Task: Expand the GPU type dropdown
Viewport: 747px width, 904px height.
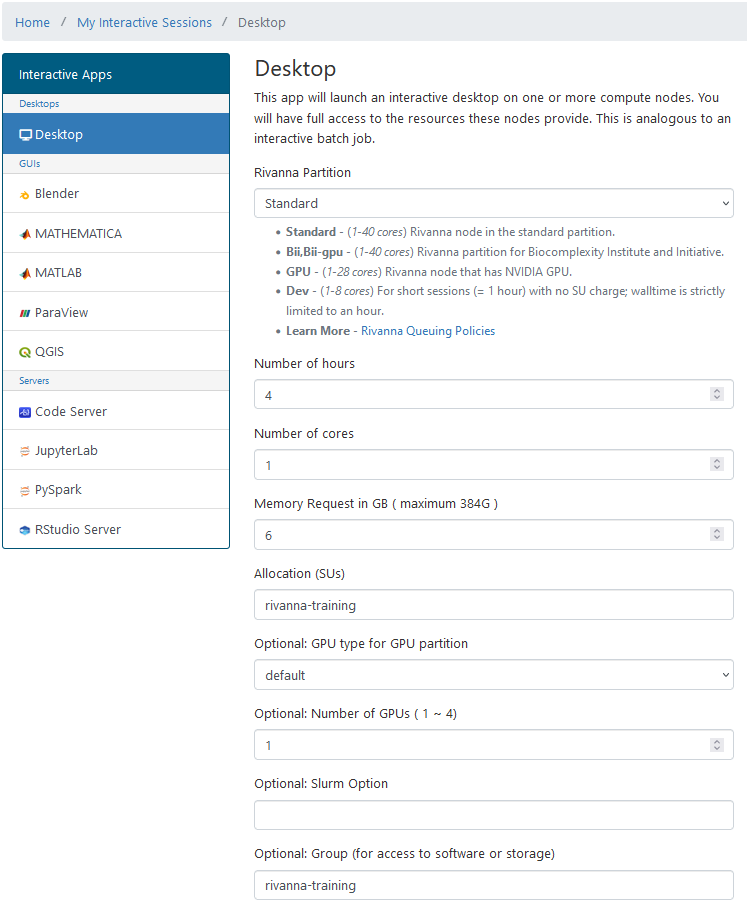Action: click(493, 675)
